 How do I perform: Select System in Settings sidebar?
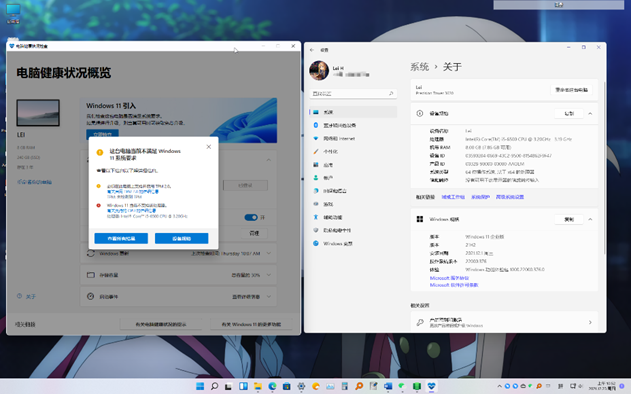pyautogui.click(x=353, y=112)
